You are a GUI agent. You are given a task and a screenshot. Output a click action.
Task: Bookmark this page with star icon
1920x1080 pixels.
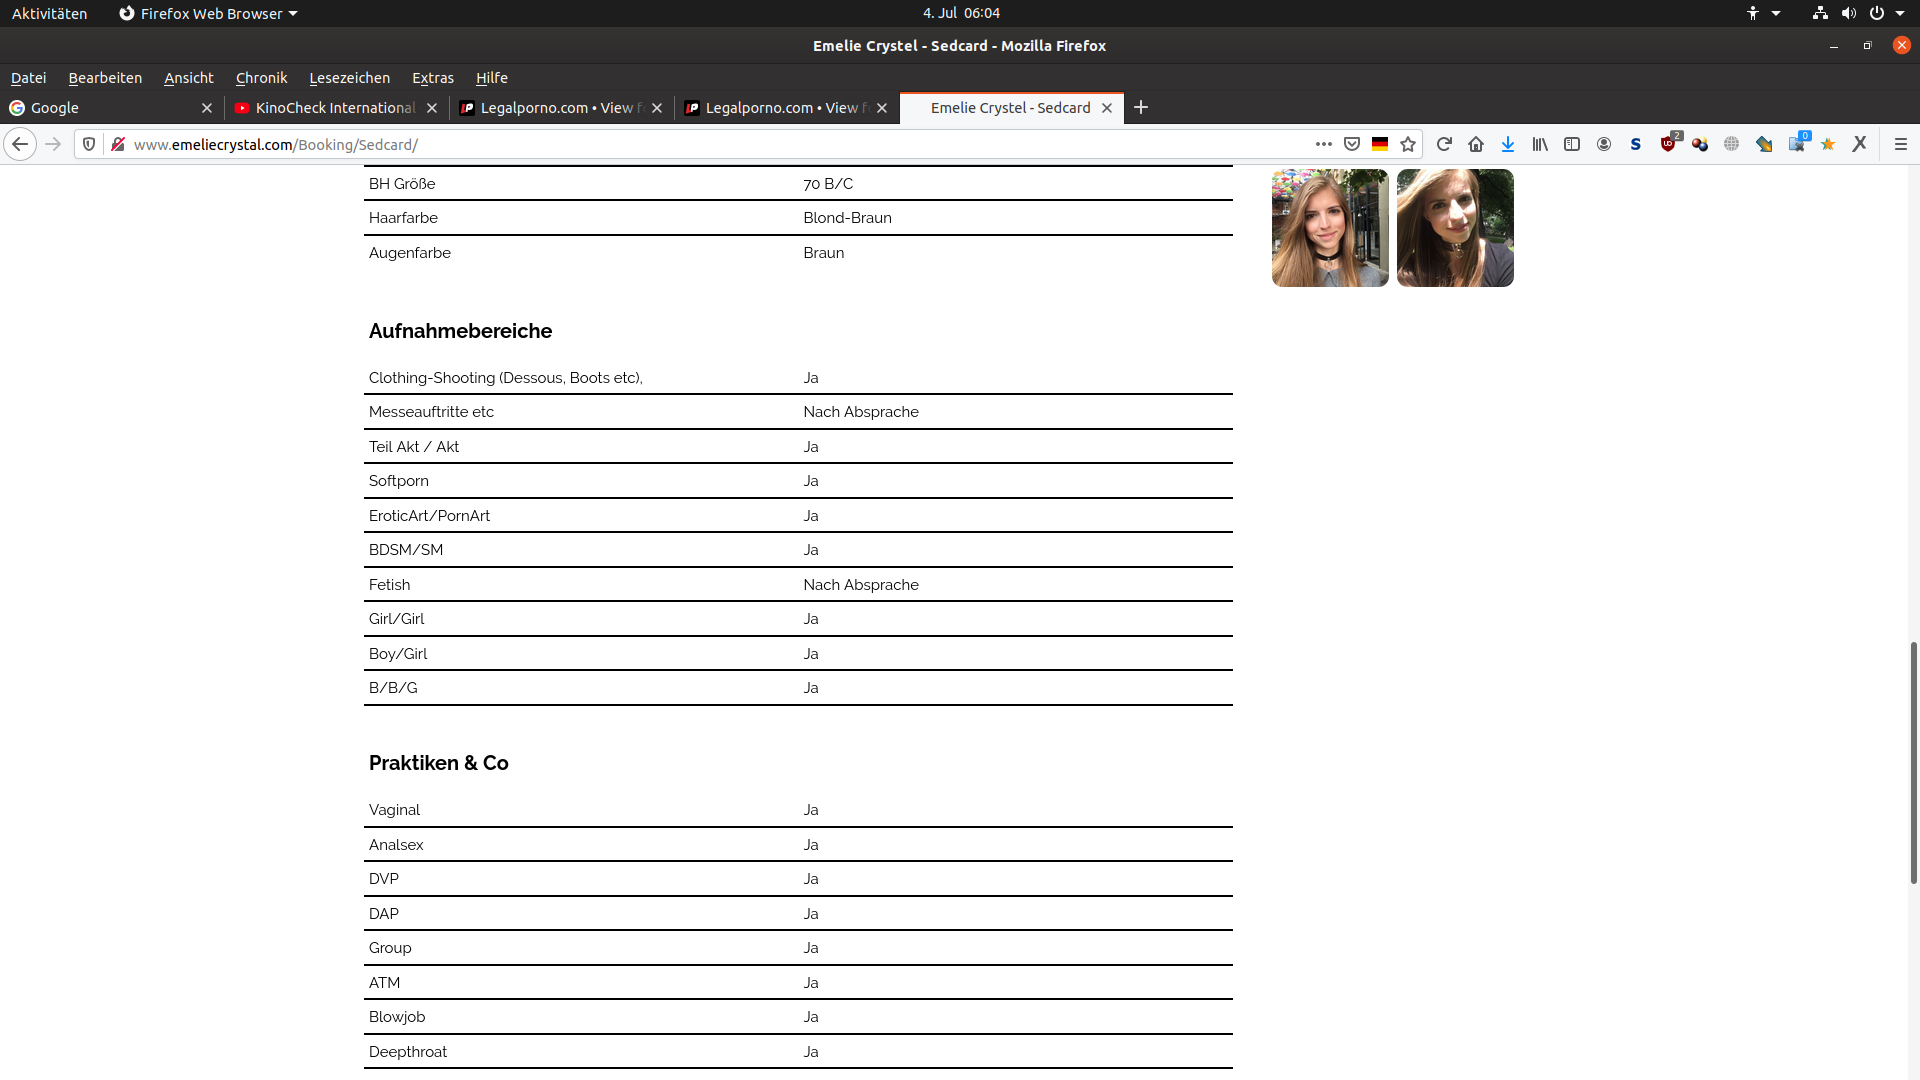(x=1408, y=144)
